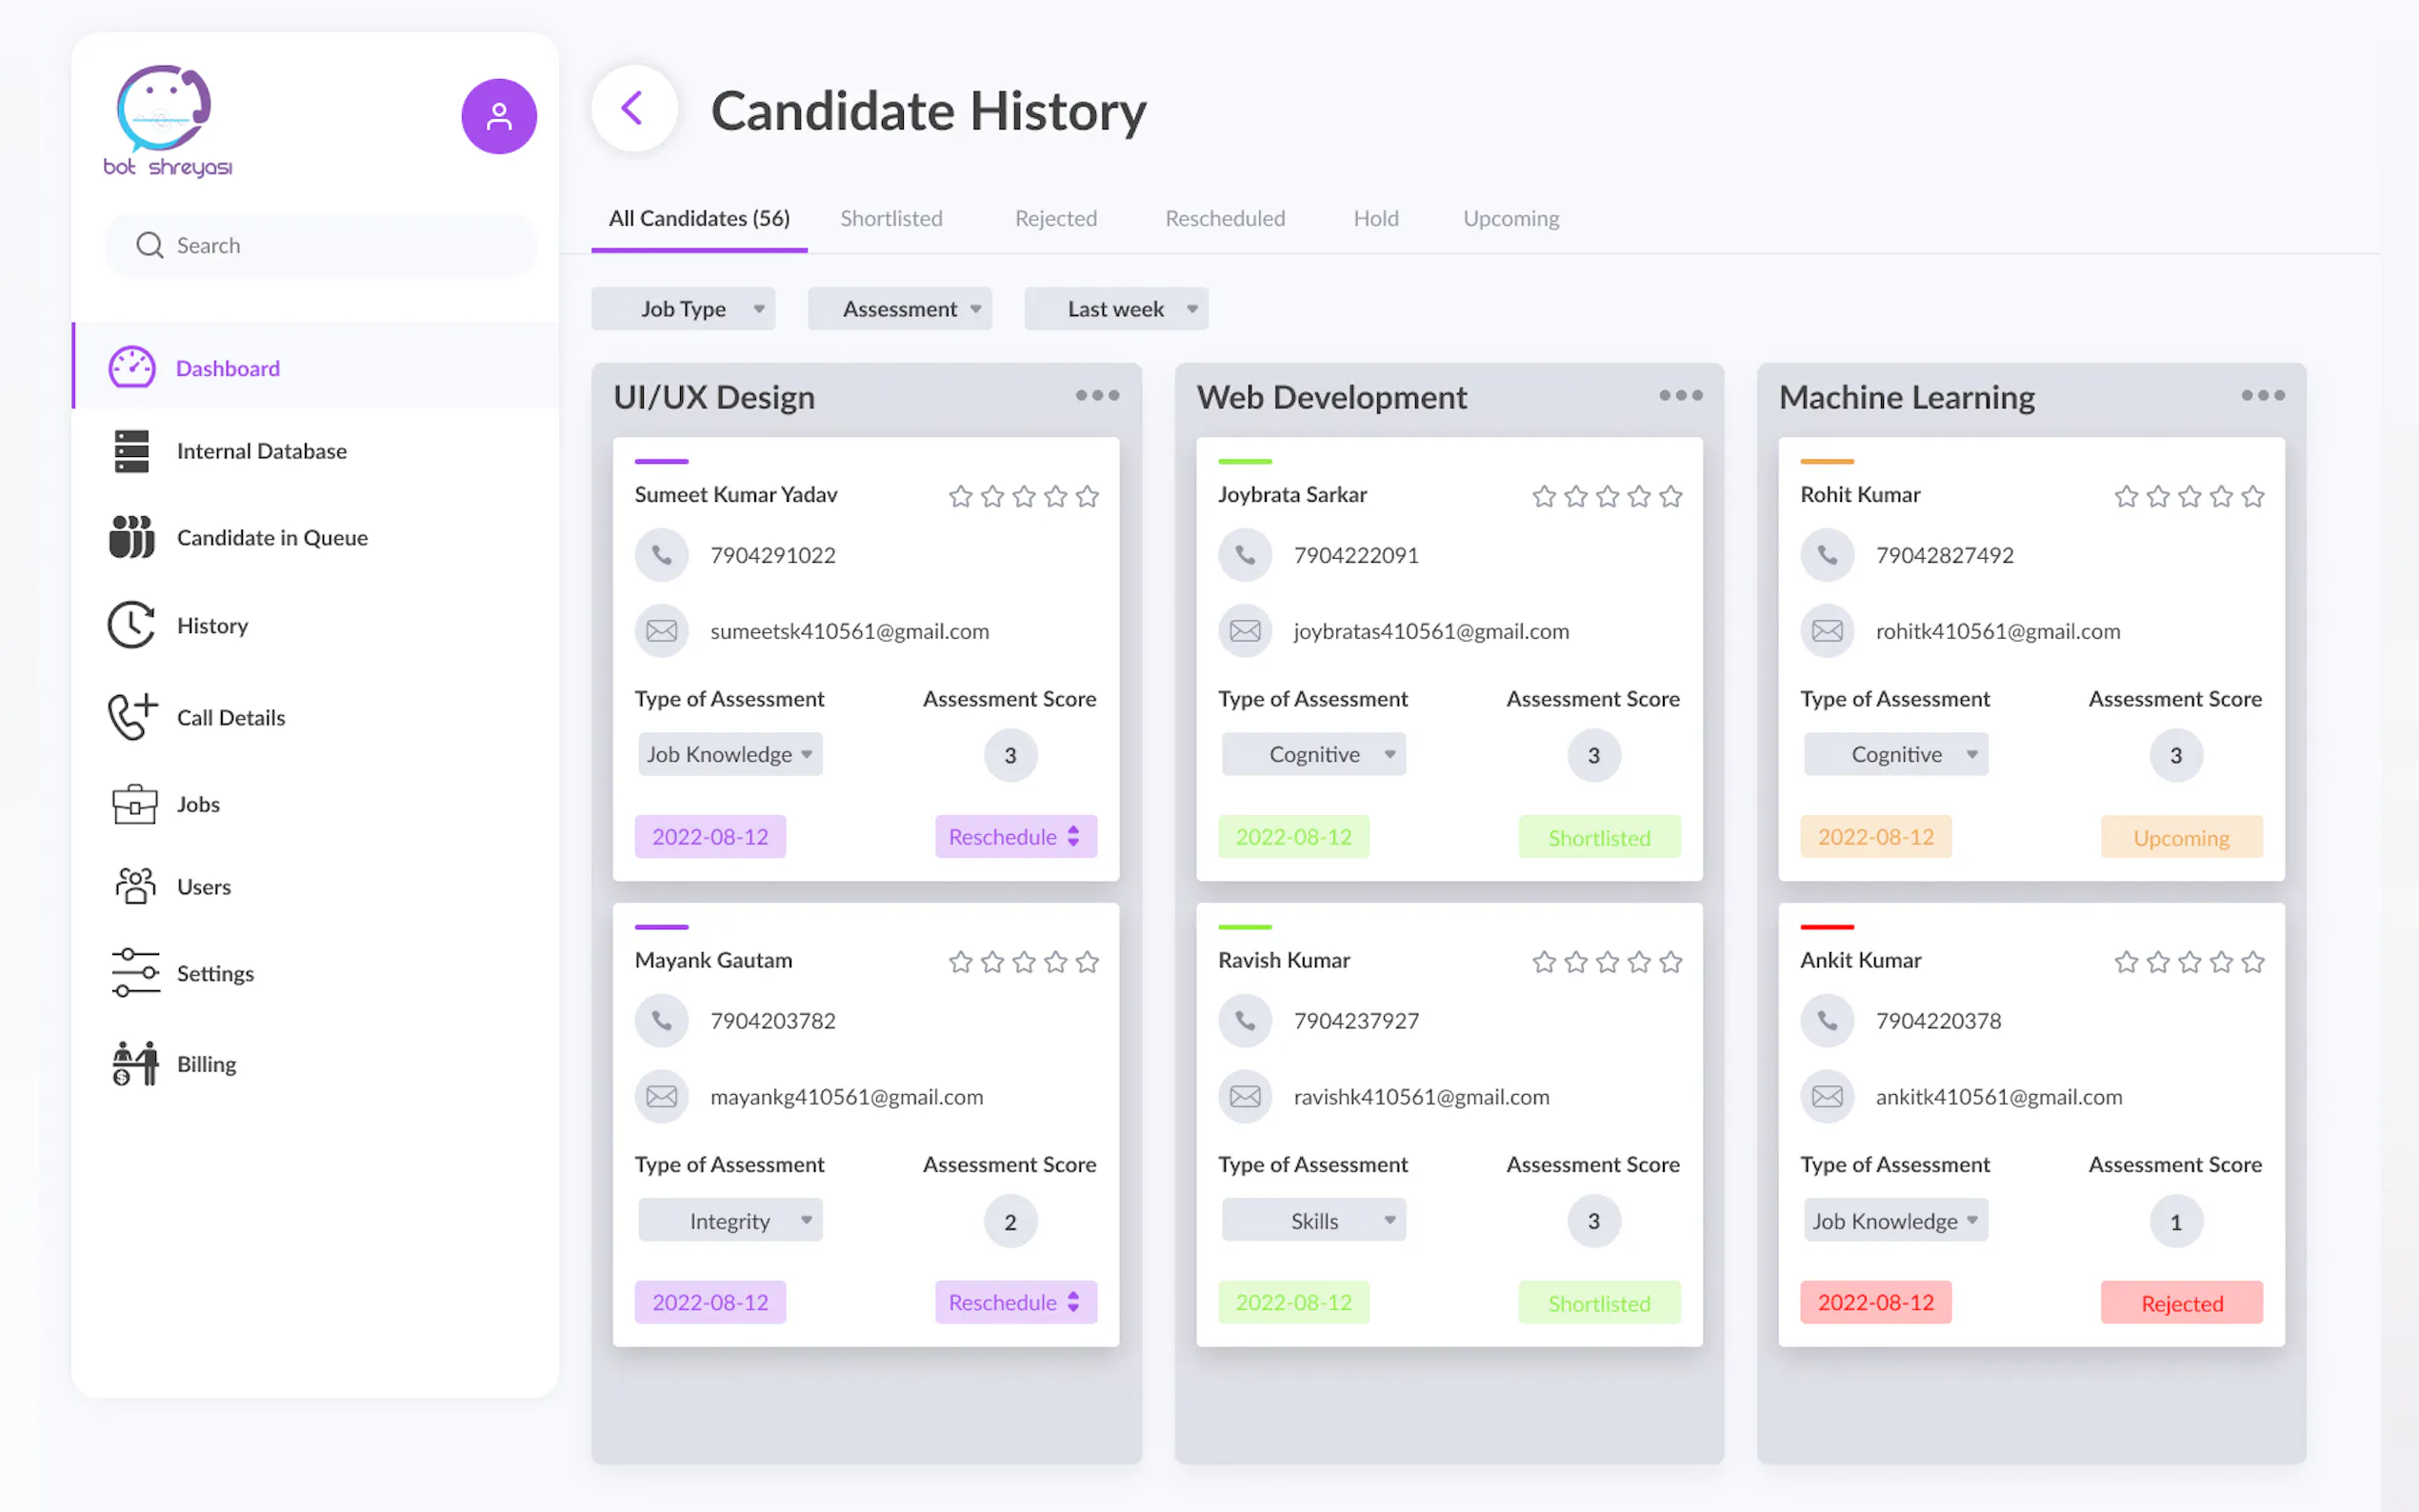The width and height of the screenshot is (2419, 1512).
Task: Open Candidate in Queue from sidebar
Action: pos(271,538)
